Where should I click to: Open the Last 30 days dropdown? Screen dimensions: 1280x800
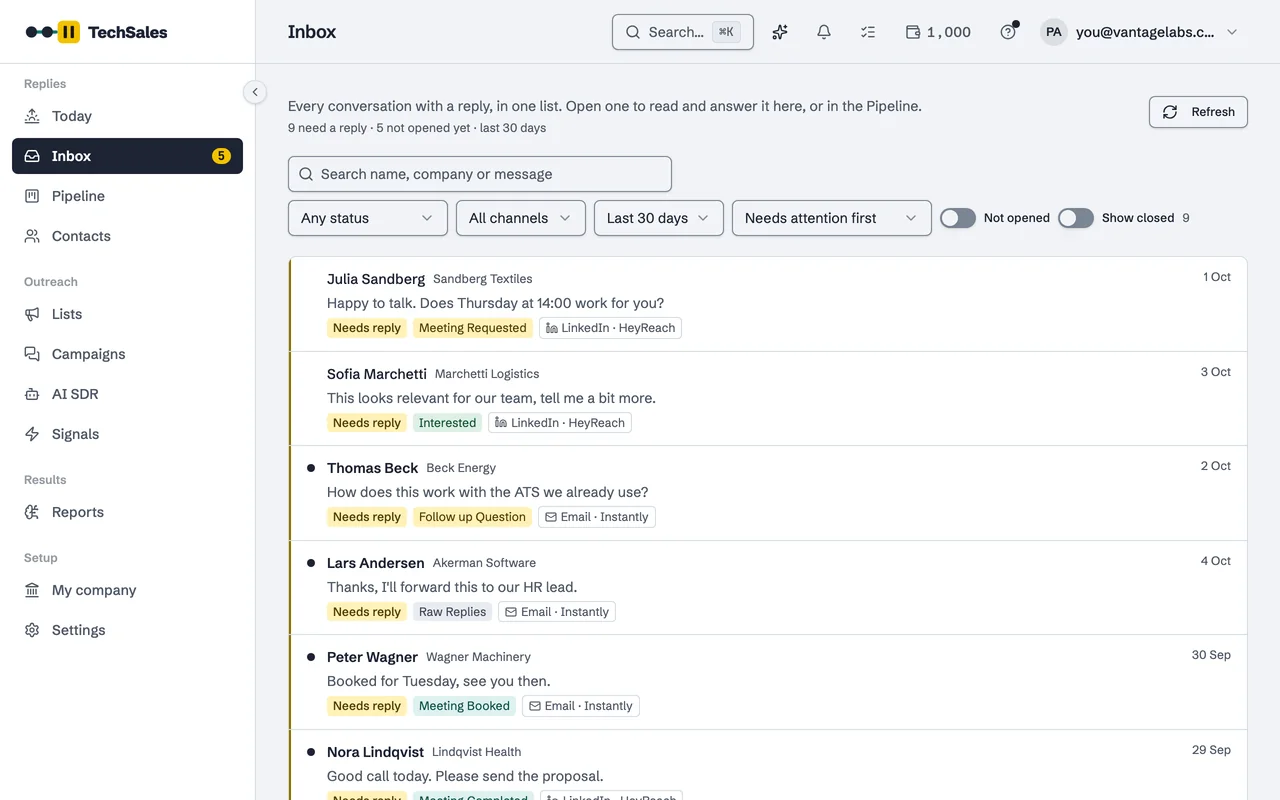659,218
